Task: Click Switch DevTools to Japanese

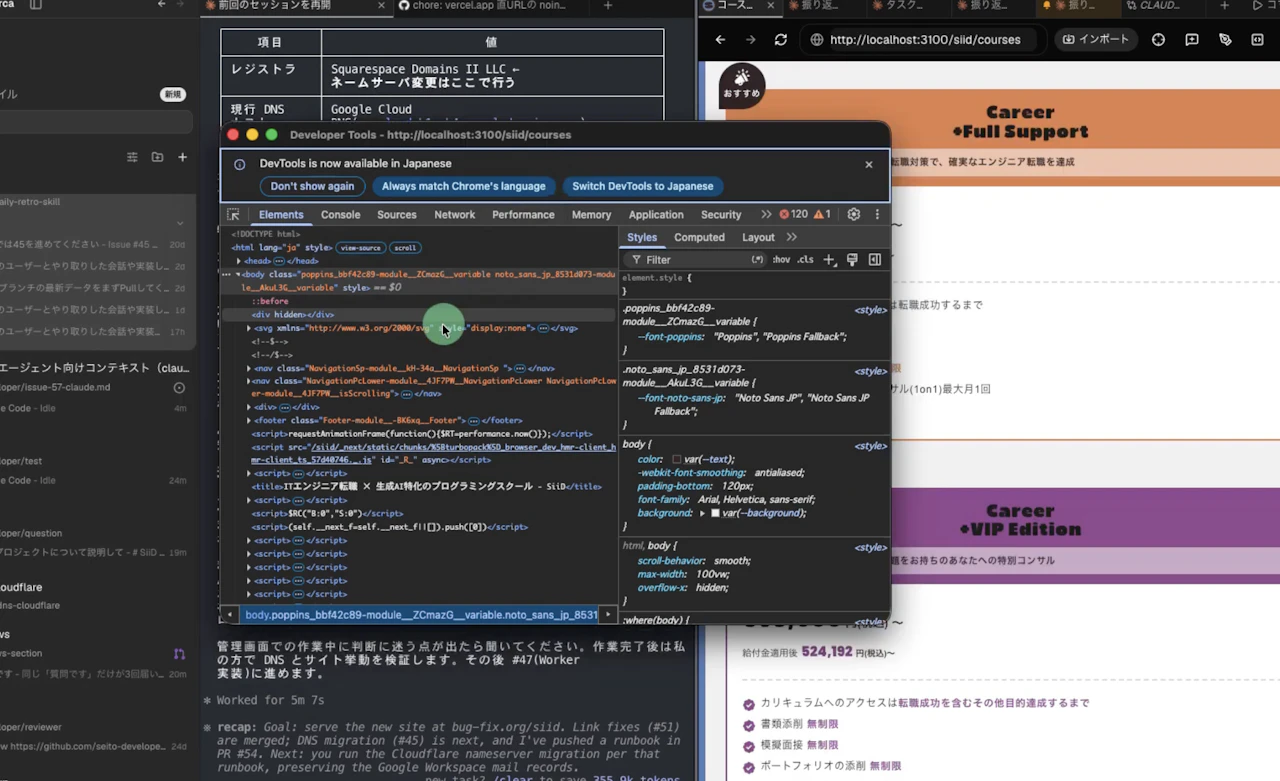Action: coord(643,186)
